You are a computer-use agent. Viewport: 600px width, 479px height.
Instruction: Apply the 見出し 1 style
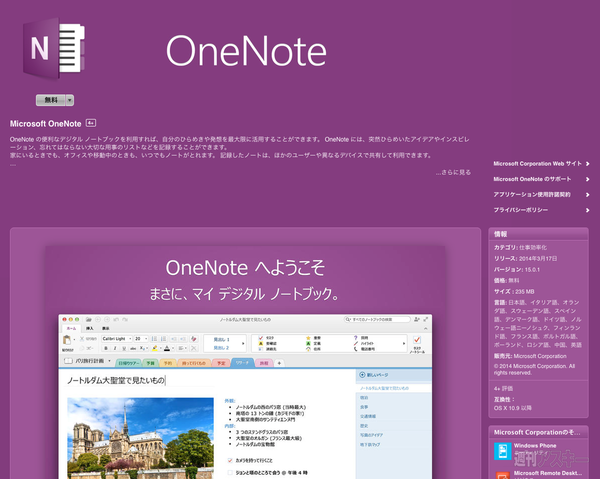pyautogui.click(x=222, y=340)
